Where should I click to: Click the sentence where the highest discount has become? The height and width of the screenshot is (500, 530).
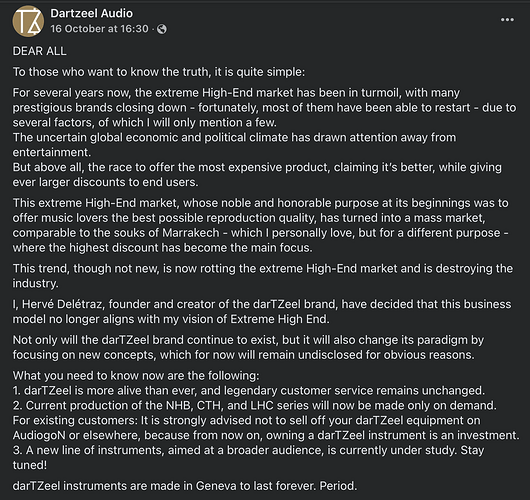163,248
